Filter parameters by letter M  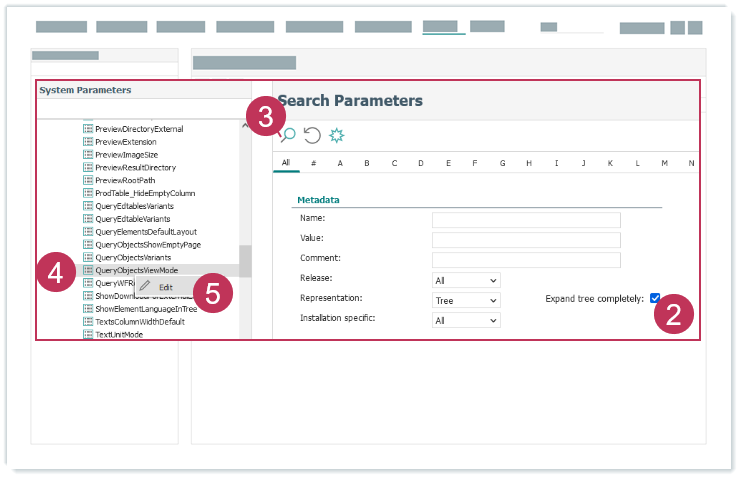click(664, 163)
